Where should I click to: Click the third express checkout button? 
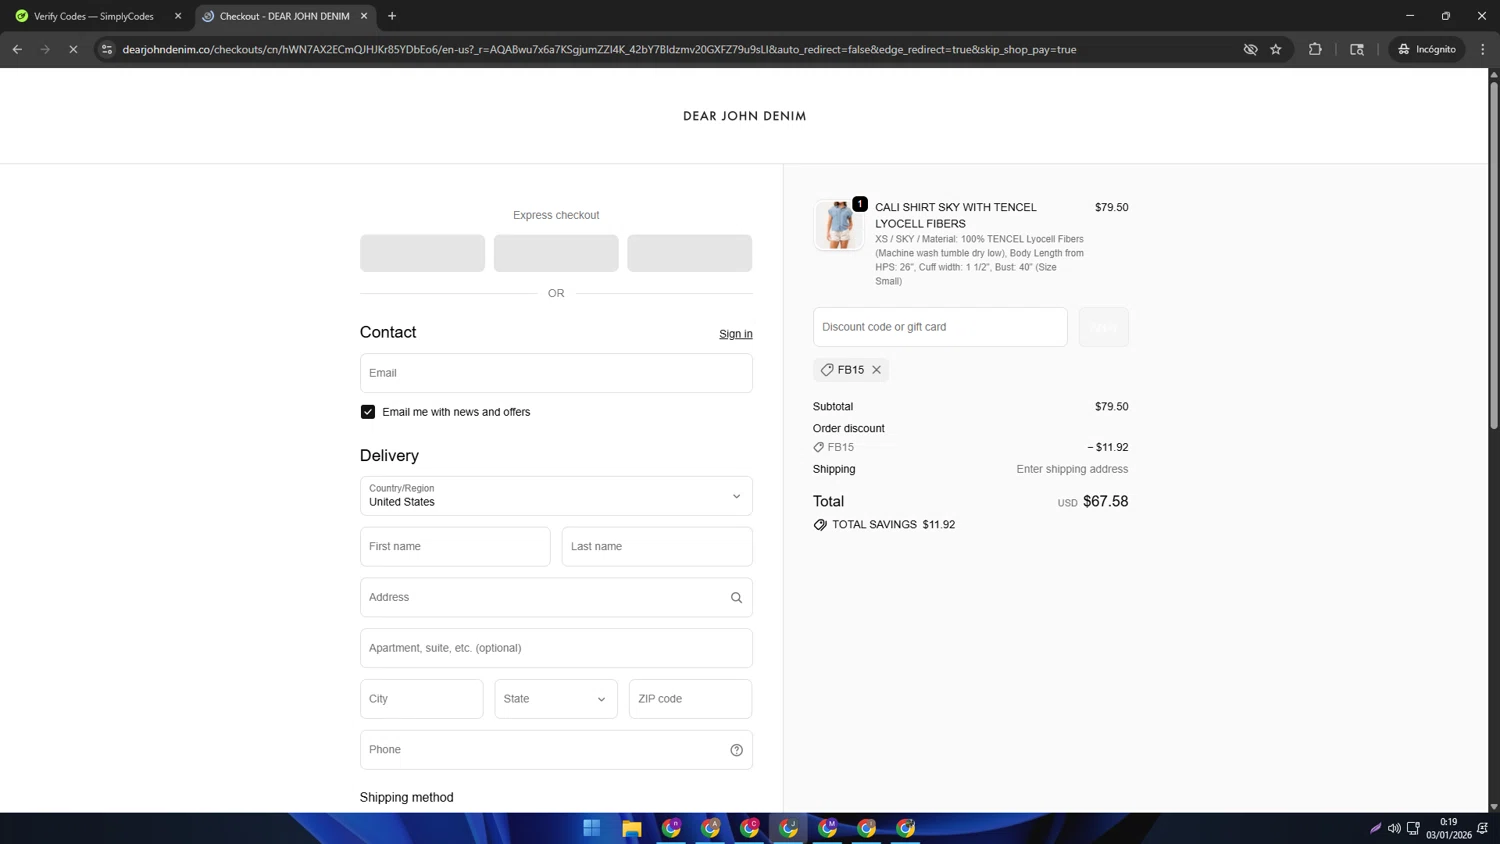(x=690, y=253)
